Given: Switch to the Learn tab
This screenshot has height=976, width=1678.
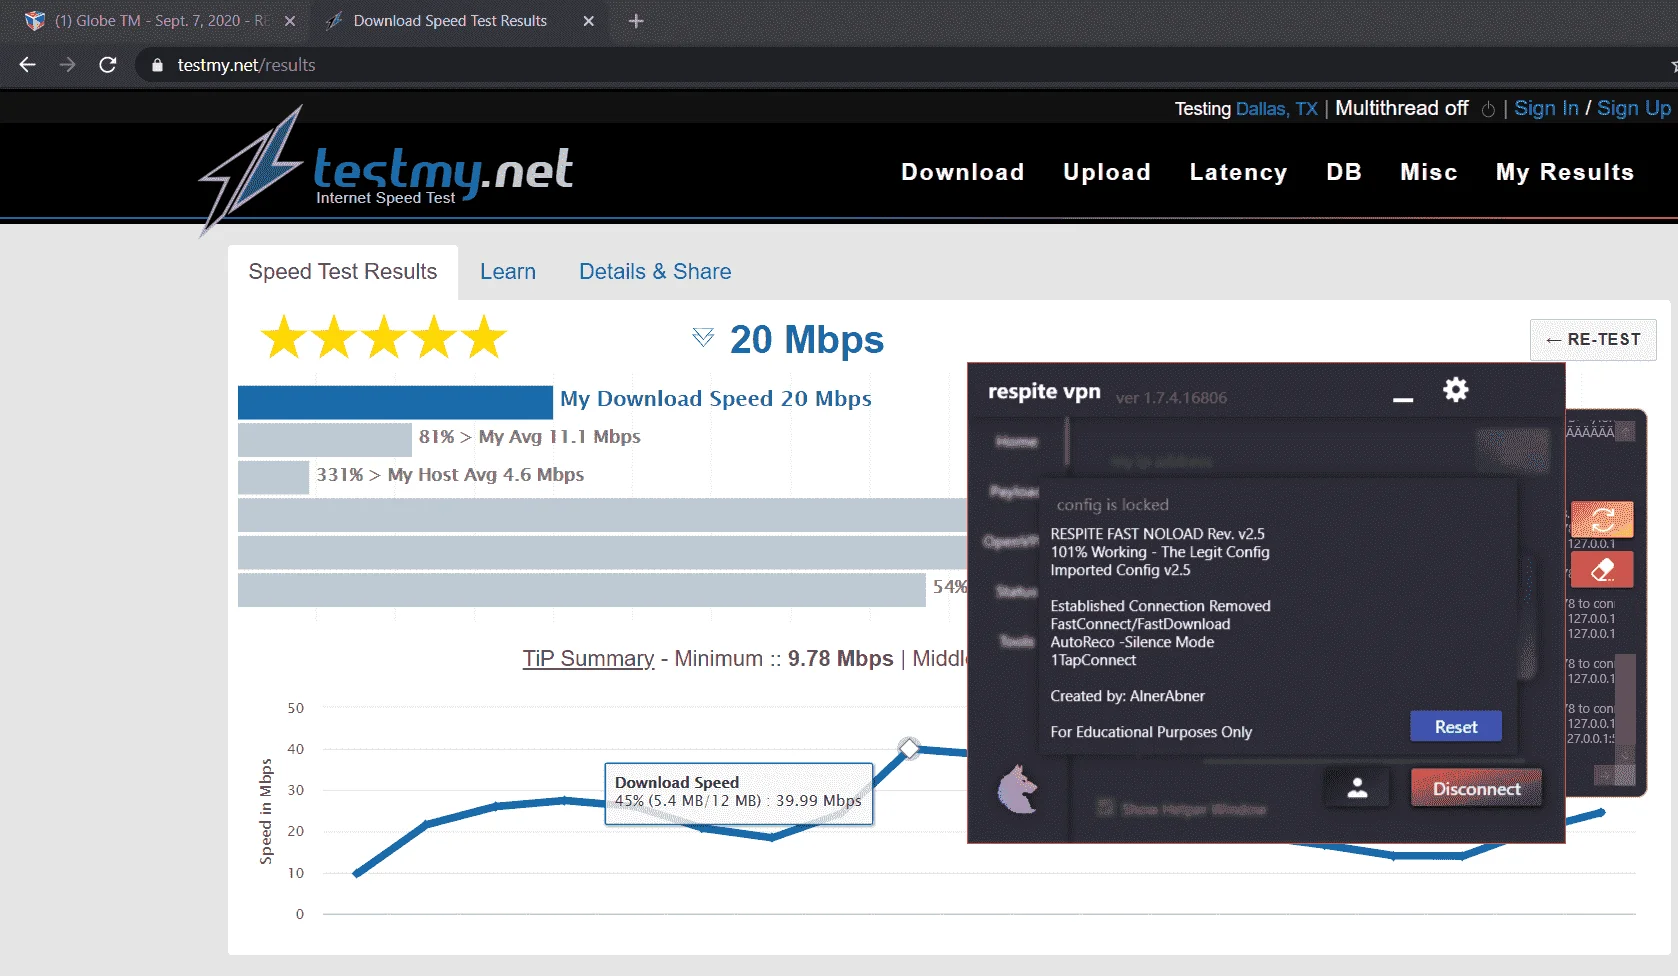Looking at the screenshot, I should 508,272.
